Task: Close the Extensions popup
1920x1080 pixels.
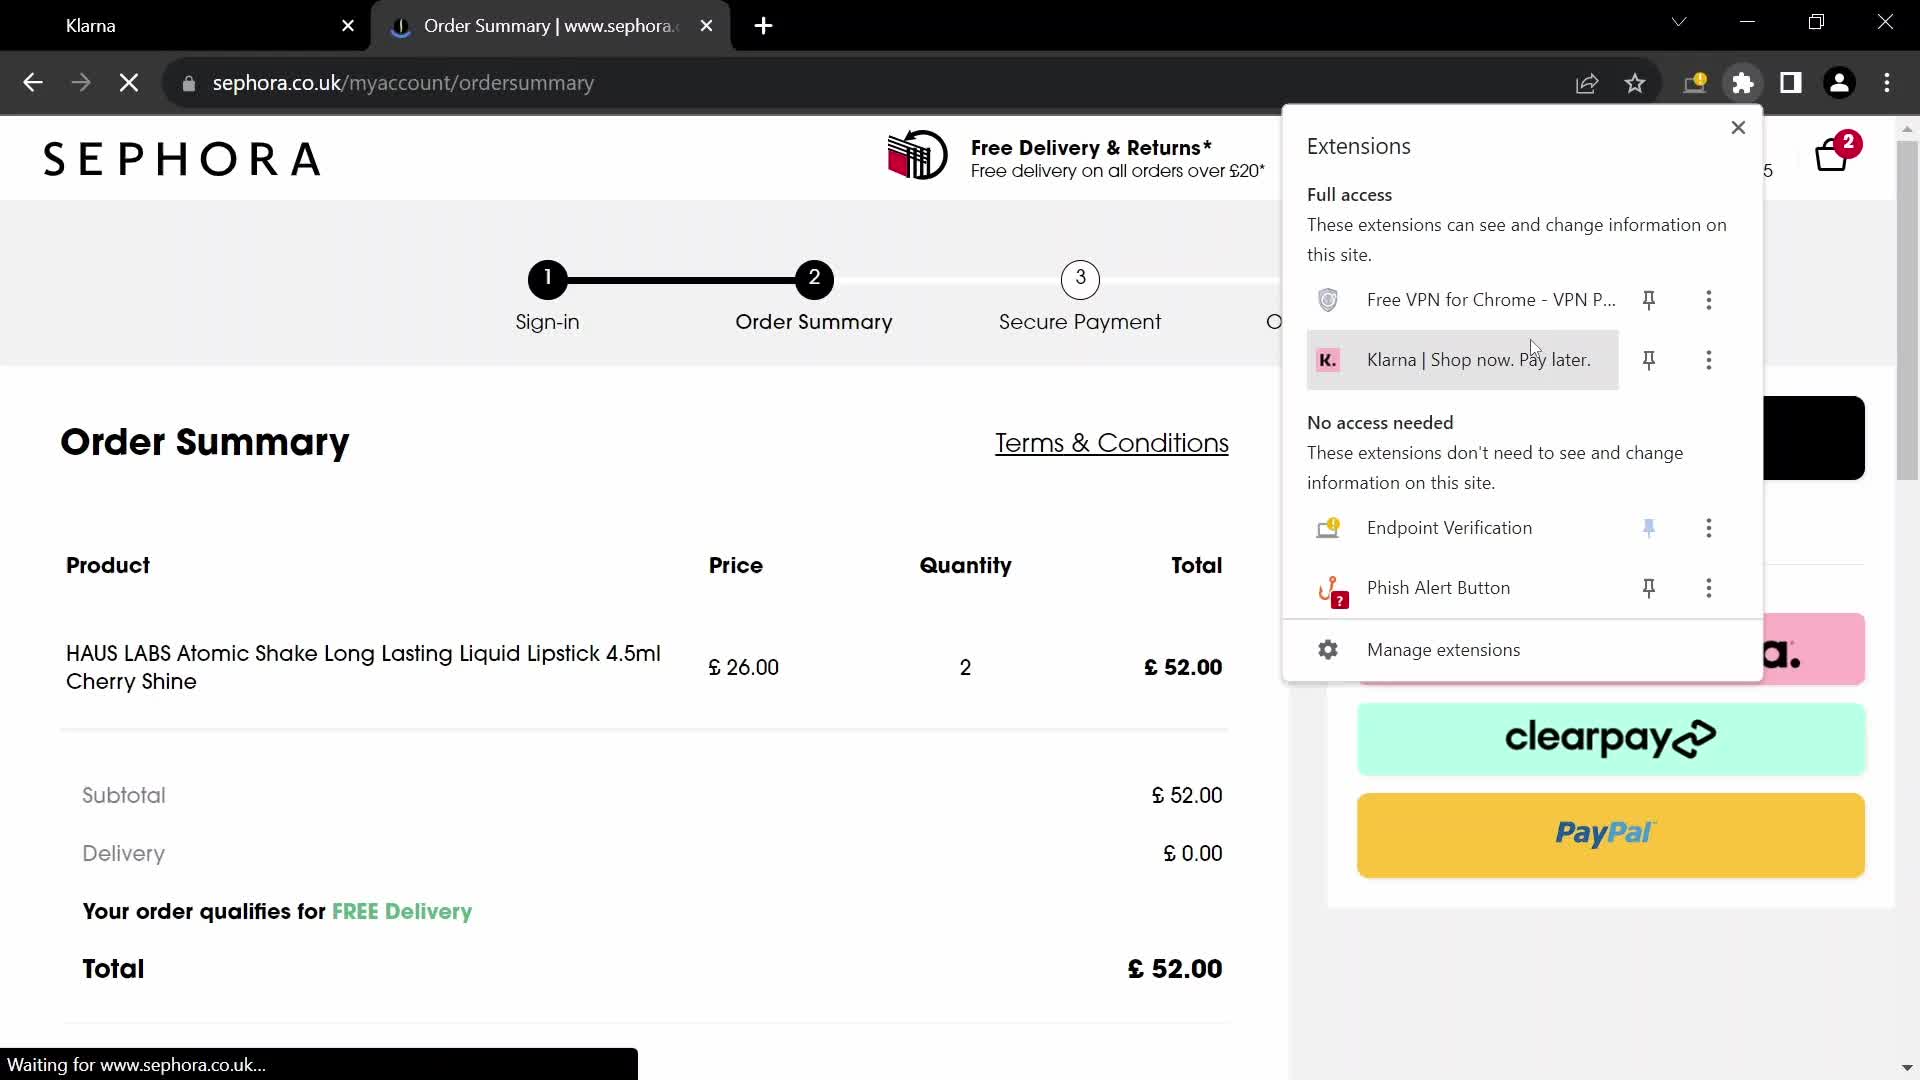Action: pos(1738,127)
